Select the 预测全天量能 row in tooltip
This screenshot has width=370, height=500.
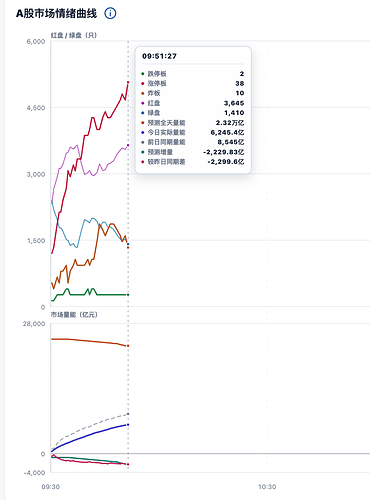pos(193,123)
